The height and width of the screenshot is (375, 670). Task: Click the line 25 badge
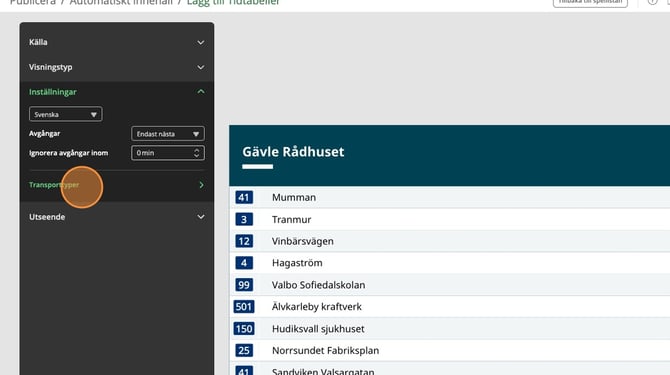[x=244, y=351]
